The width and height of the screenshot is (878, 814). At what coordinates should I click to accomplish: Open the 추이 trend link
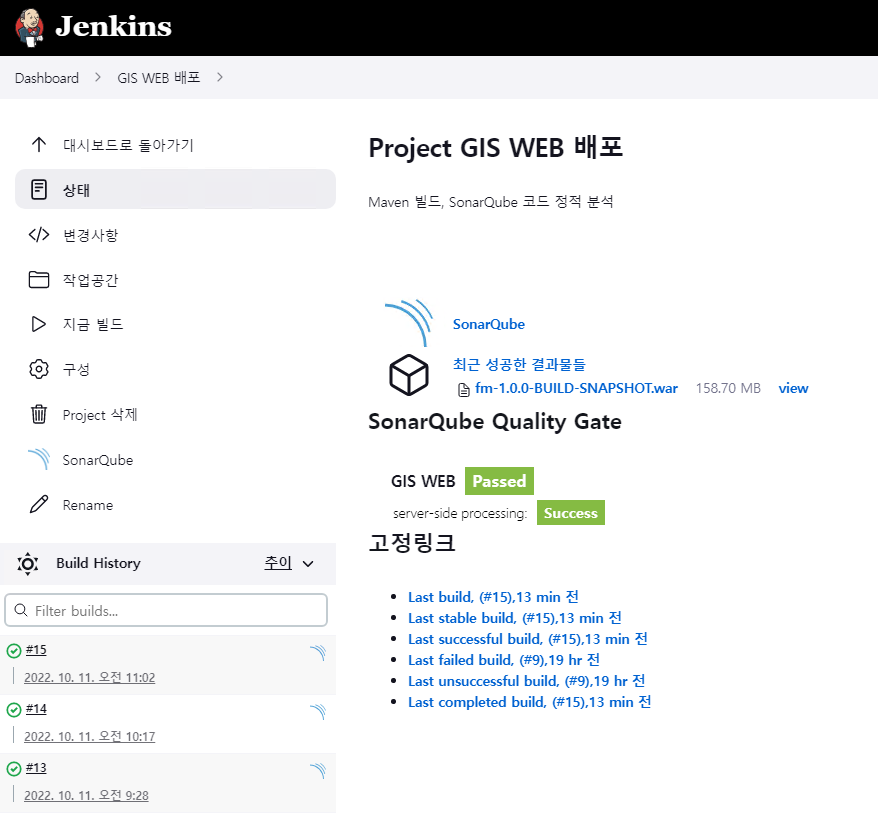coord(278,563)
